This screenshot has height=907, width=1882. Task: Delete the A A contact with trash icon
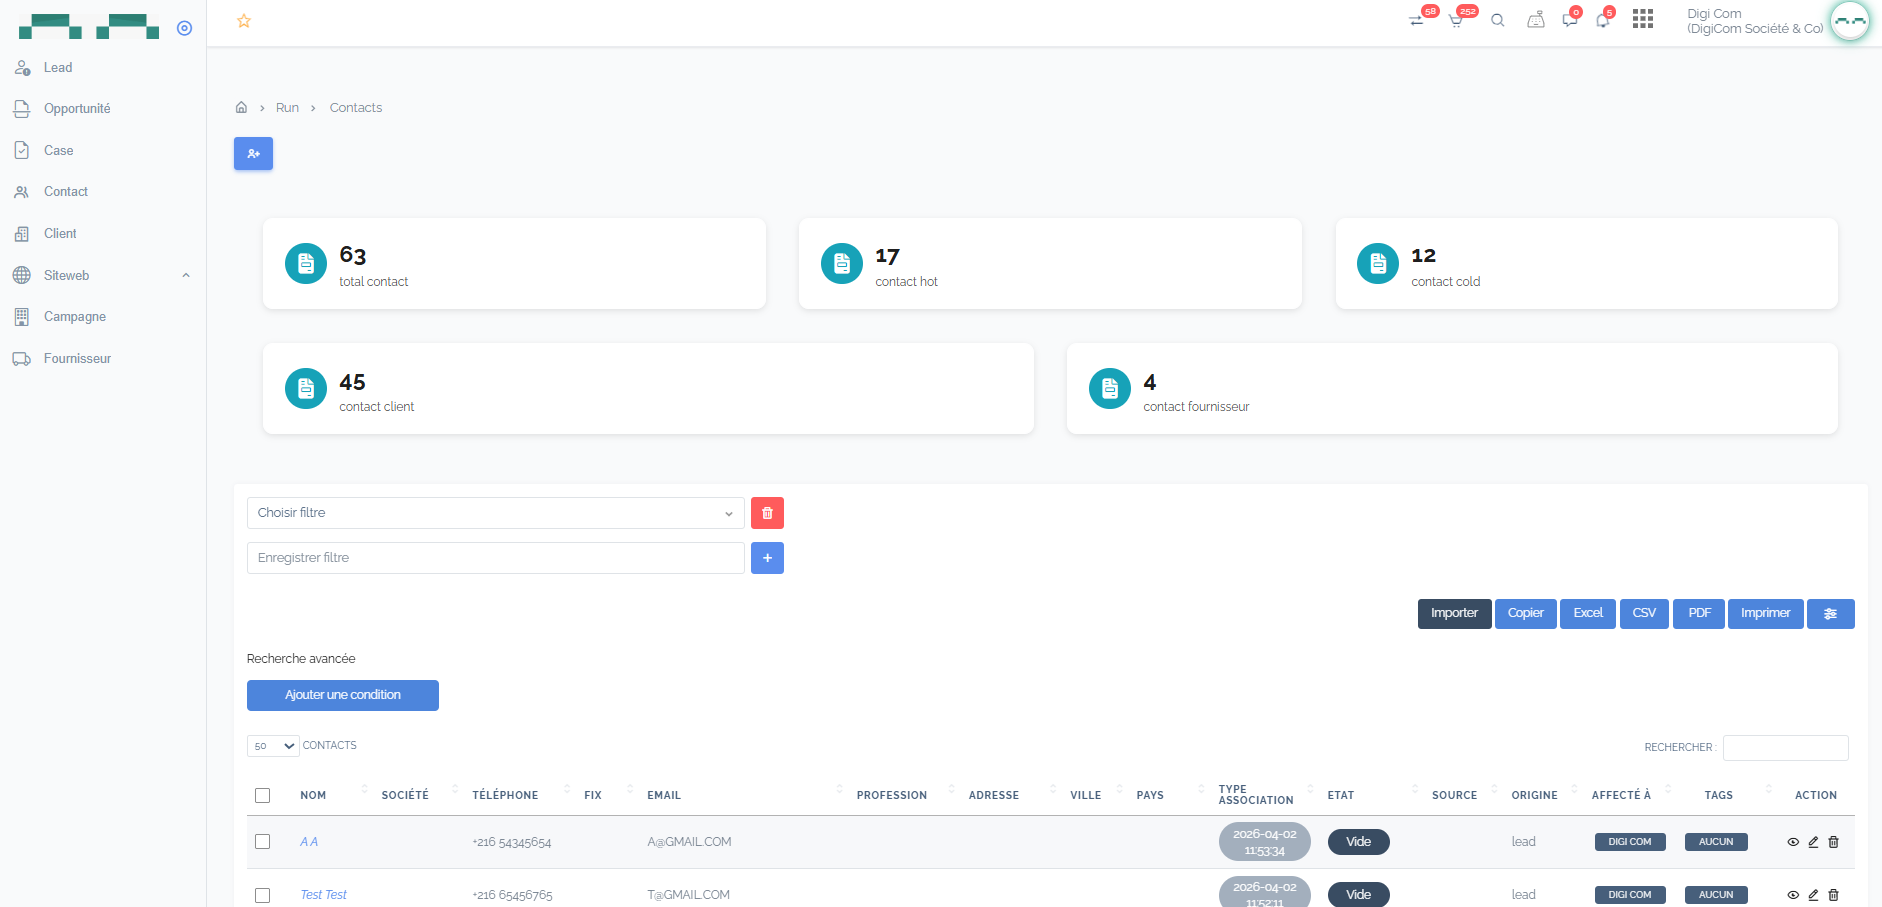pos(1833,842)
